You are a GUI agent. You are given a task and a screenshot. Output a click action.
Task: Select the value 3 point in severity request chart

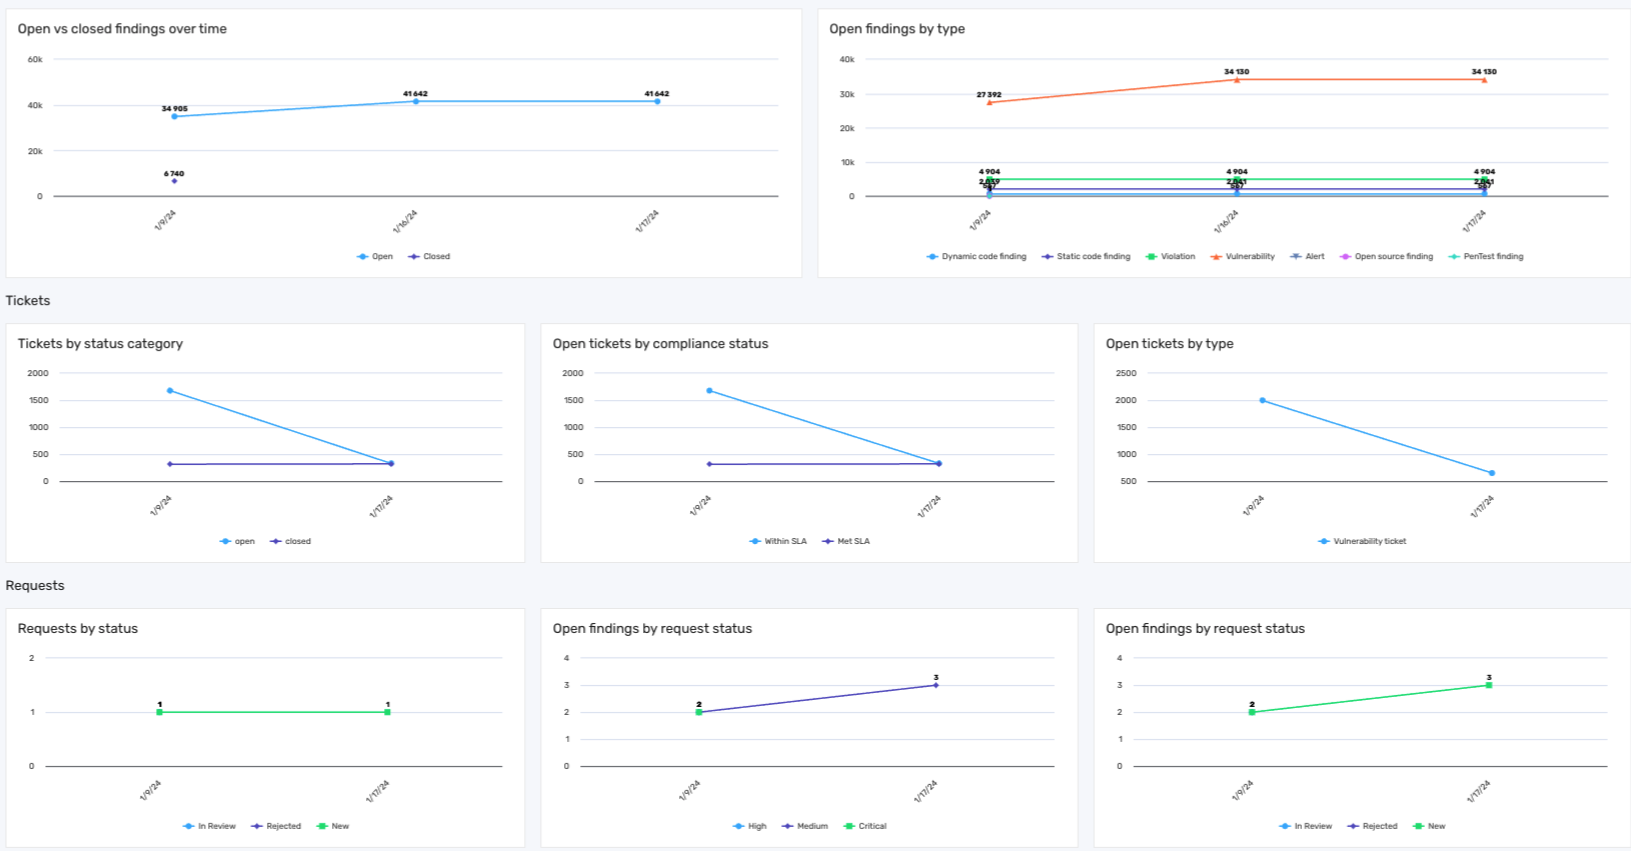tap(936, 685)
